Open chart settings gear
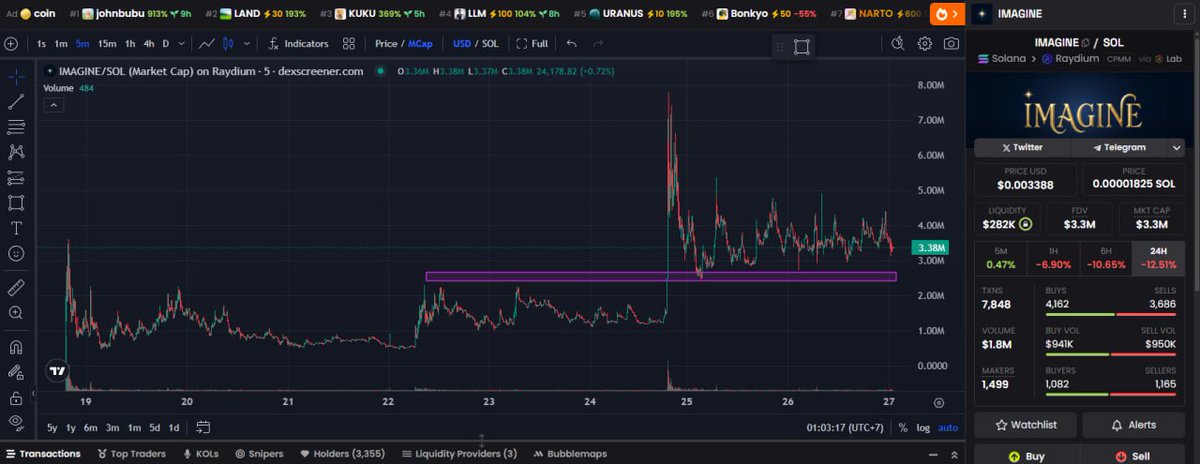1200x464 pixels. [925, 44]
